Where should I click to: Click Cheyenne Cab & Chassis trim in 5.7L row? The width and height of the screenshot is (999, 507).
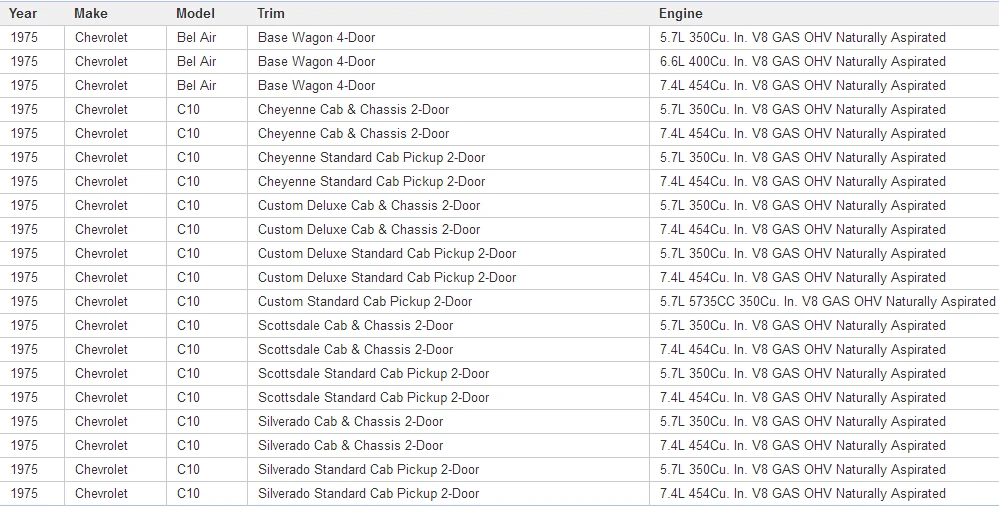[x=449, y=110]
